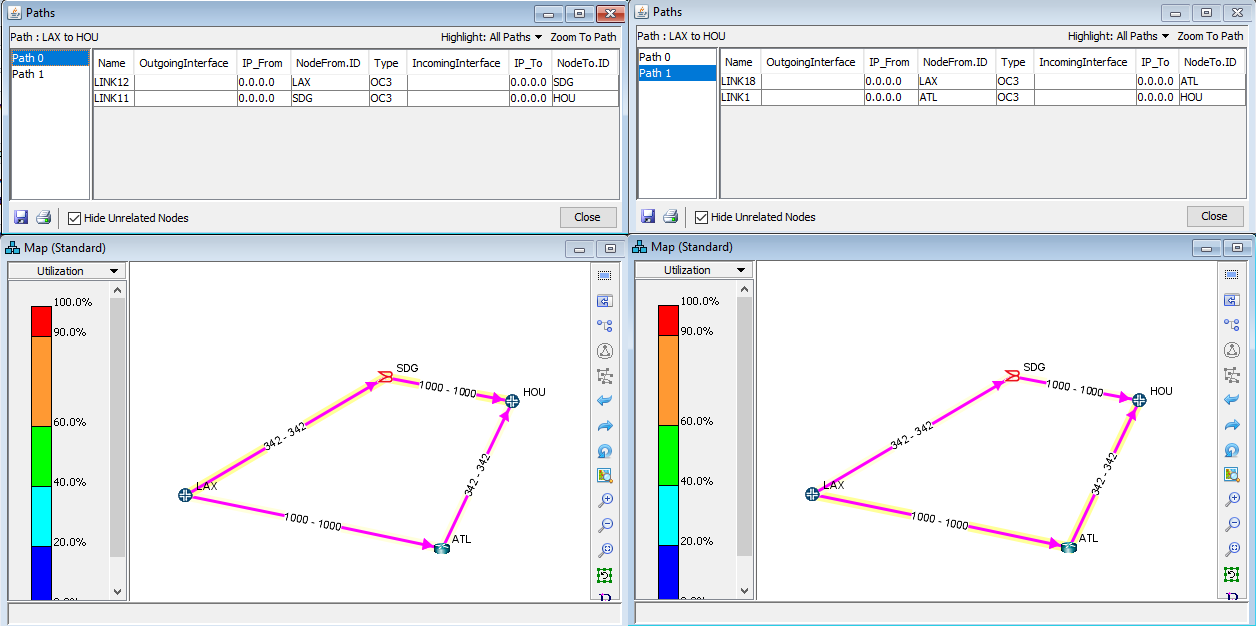Select Path 1 in the left paths list

[25, 74]
